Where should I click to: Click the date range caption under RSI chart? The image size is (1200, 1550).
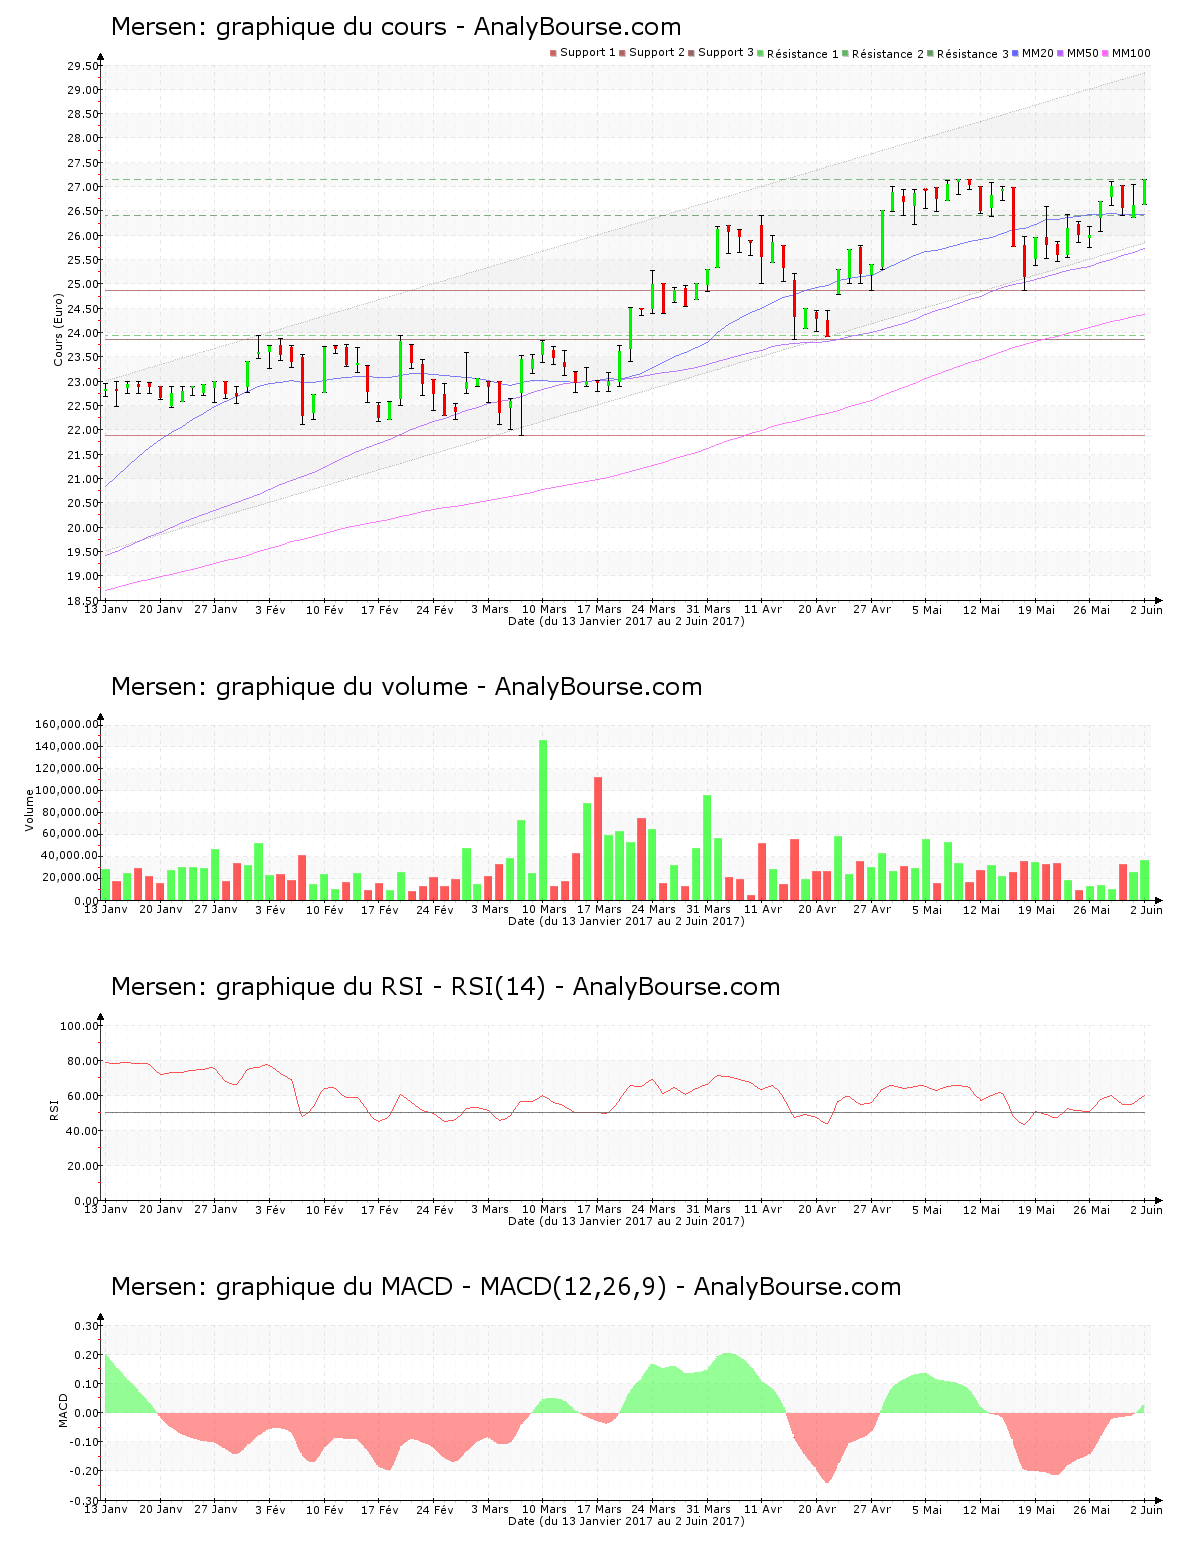[626, 1221]
